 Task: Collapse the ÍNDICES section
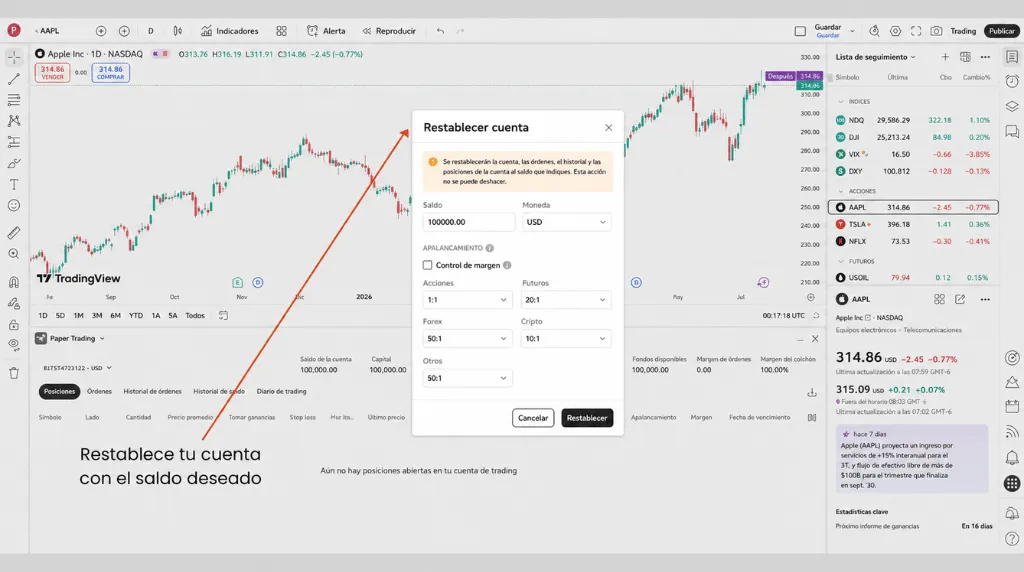[x=840, y=101]
